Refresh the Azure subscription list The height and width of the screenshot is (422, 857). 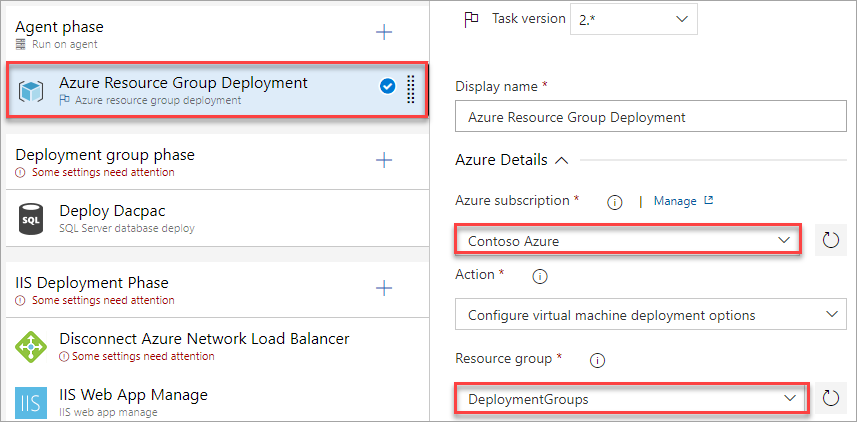pos(831,241)
